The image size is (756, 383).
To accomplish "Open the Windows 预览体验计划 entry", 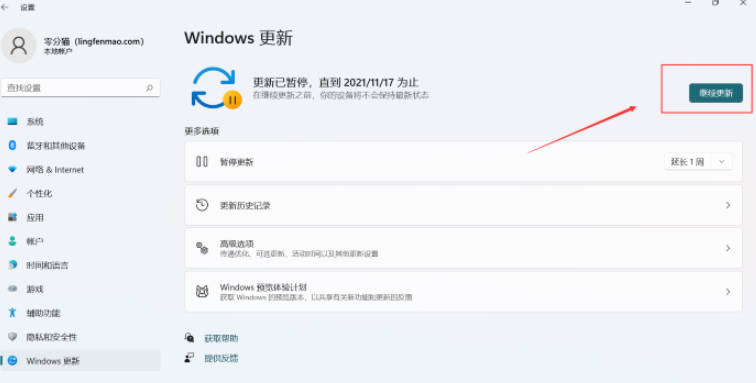I will [x=463, y=291].
